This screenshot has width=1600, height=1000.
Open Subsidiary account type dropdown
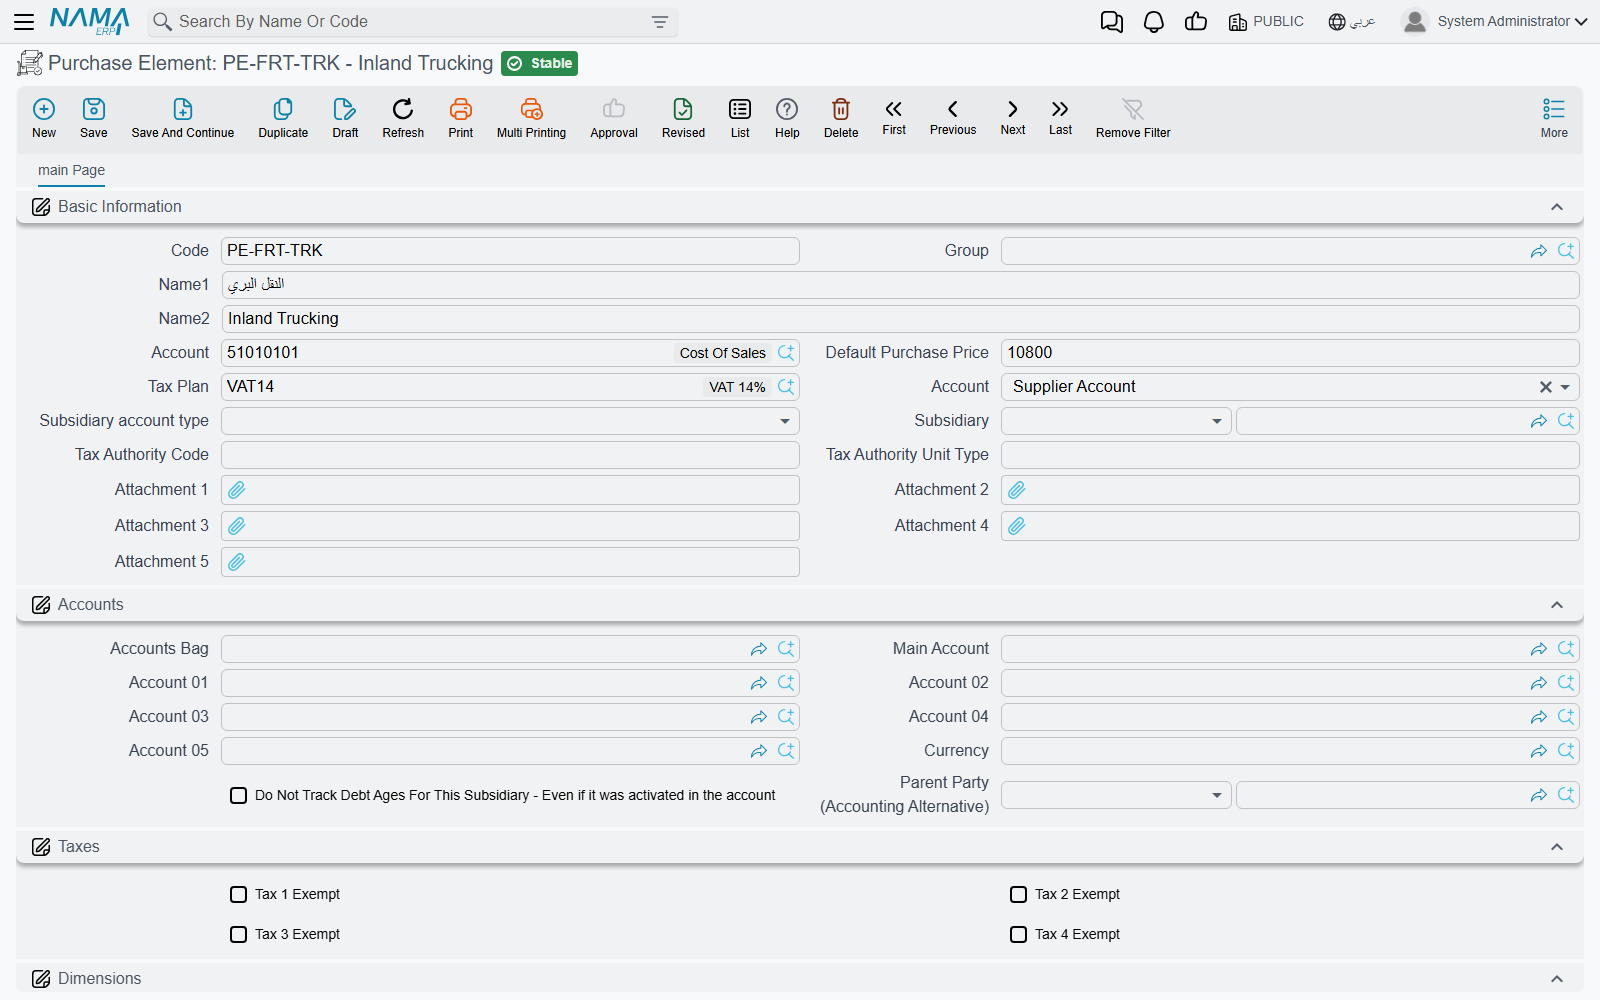785,421
